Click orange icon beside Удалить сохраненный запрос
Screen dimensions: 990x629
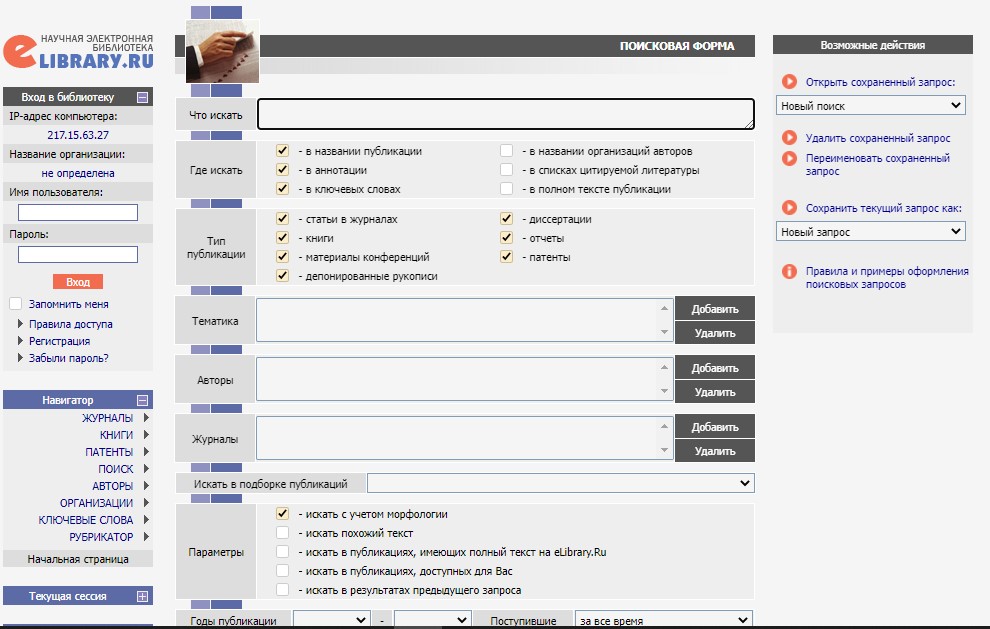(789, 138)
